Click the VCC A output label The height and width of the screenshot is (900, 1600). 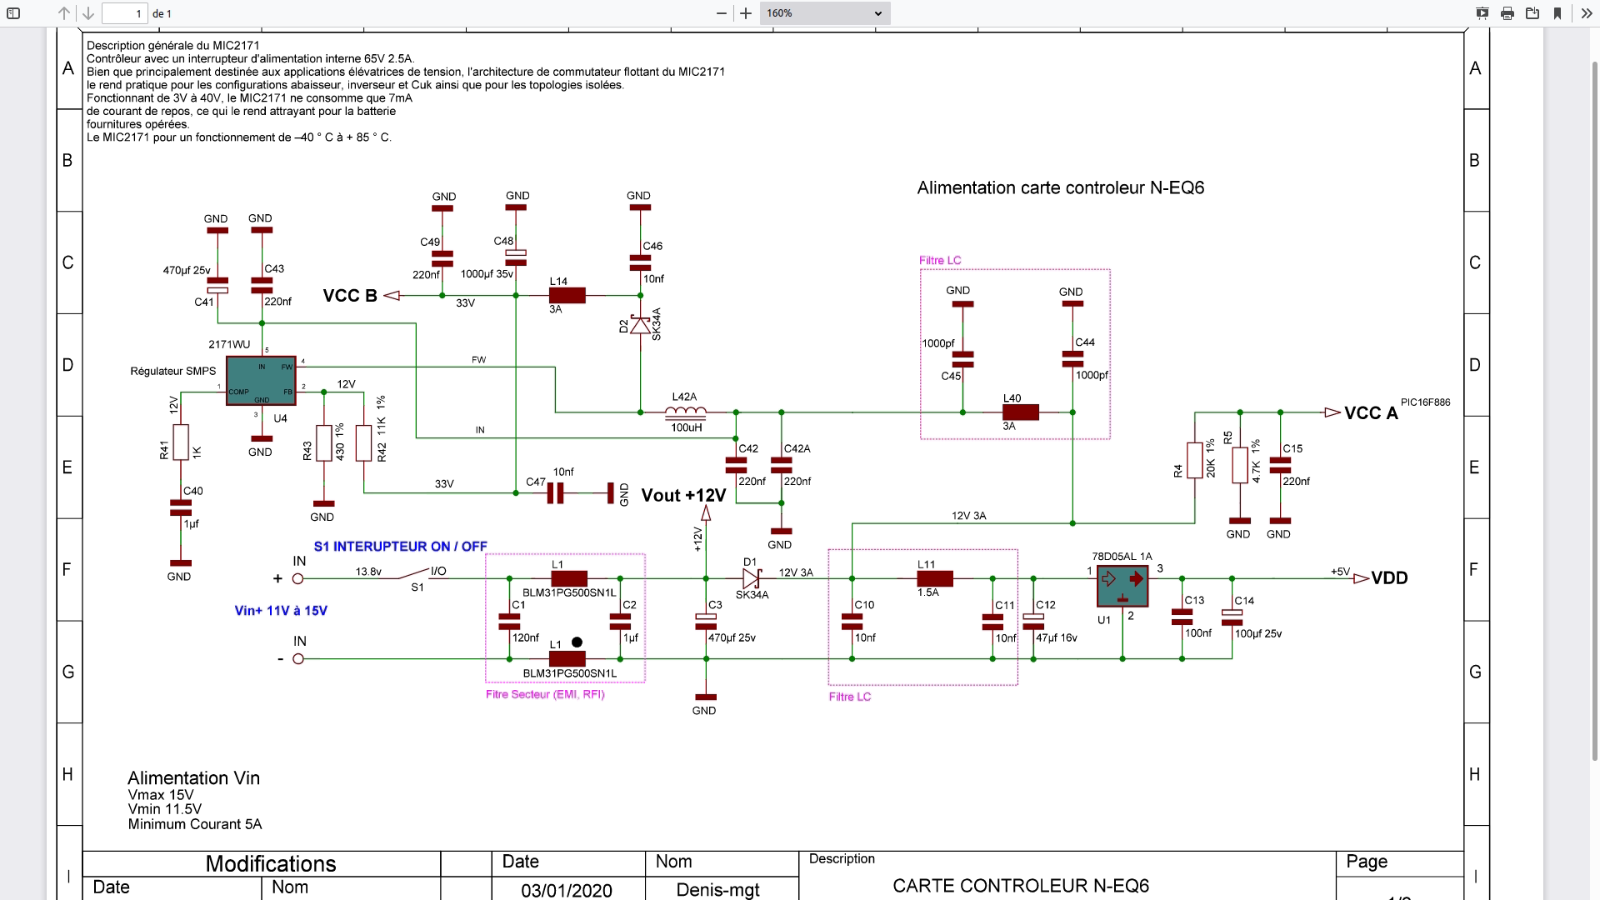(1371, 413)
